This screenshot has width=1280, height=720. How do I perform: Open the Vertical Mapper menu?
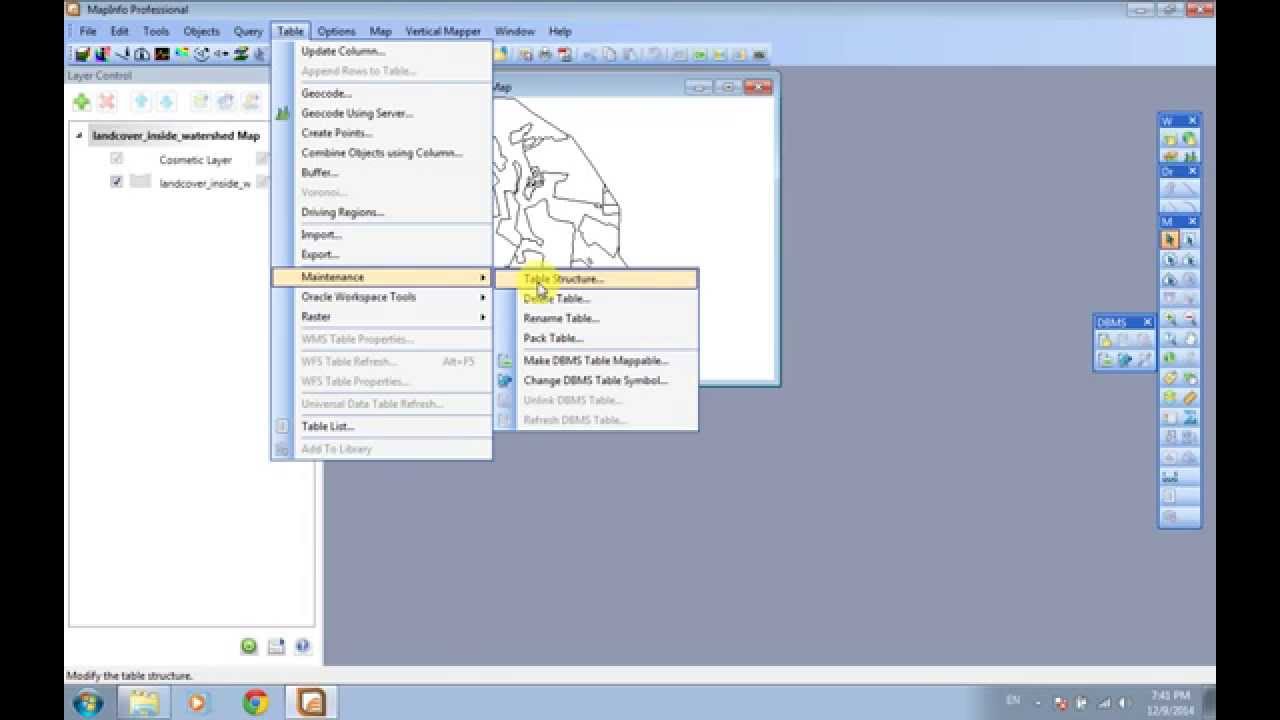pos(443,31)
